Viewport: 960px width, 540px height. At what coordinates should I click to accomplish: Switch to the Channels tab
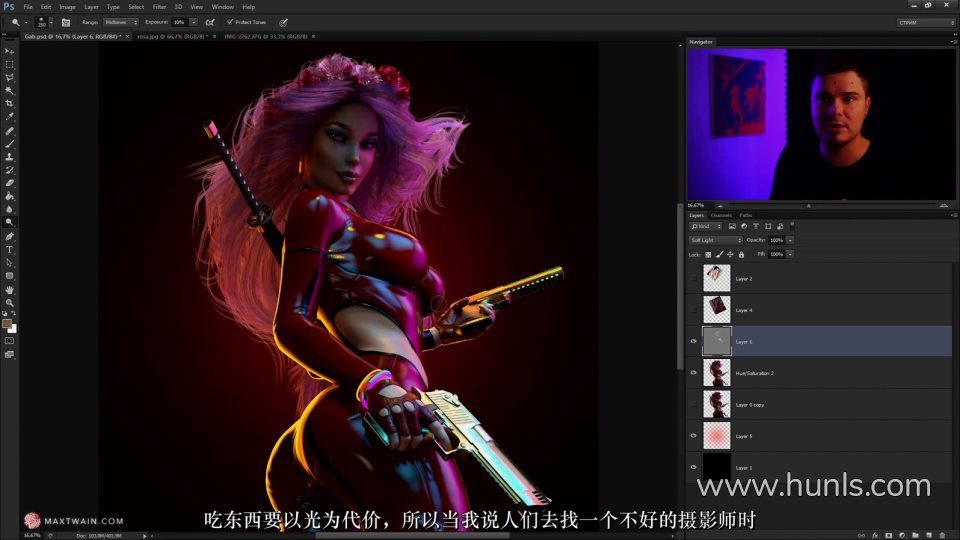click(721, 216)
